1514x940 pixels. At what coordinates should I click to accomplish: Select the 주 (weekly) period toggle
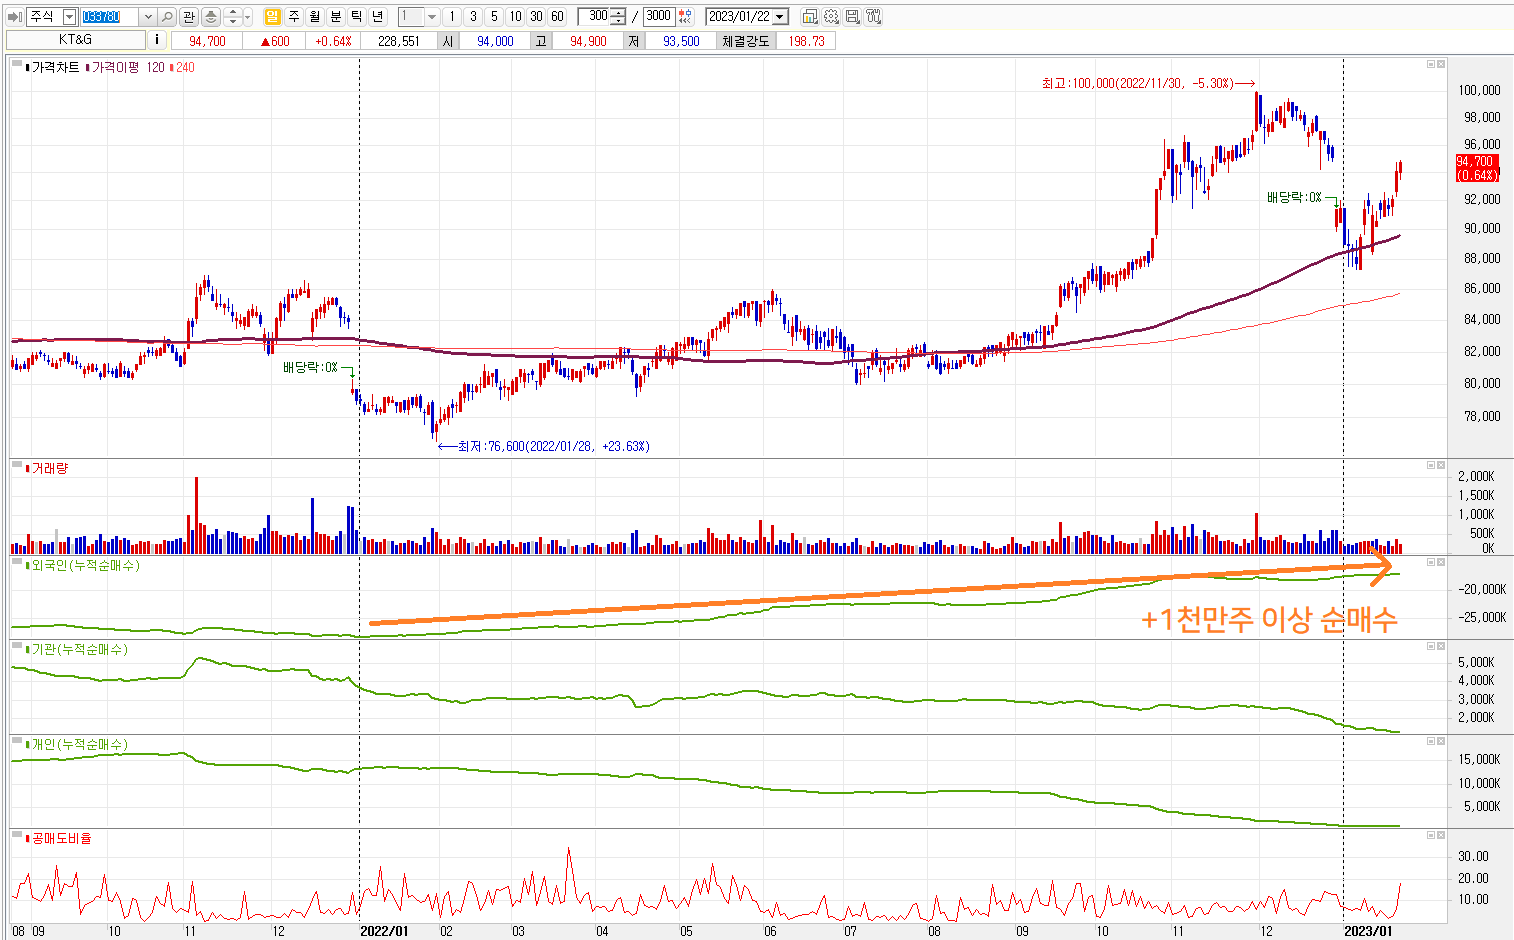(x=294, y=17)
